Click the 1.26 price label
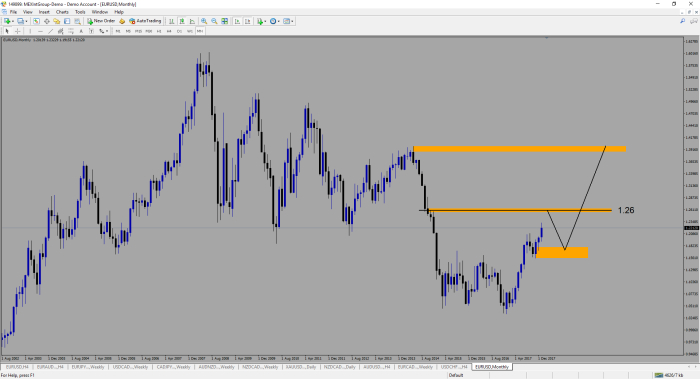700x379 pixels. (626, 210)
